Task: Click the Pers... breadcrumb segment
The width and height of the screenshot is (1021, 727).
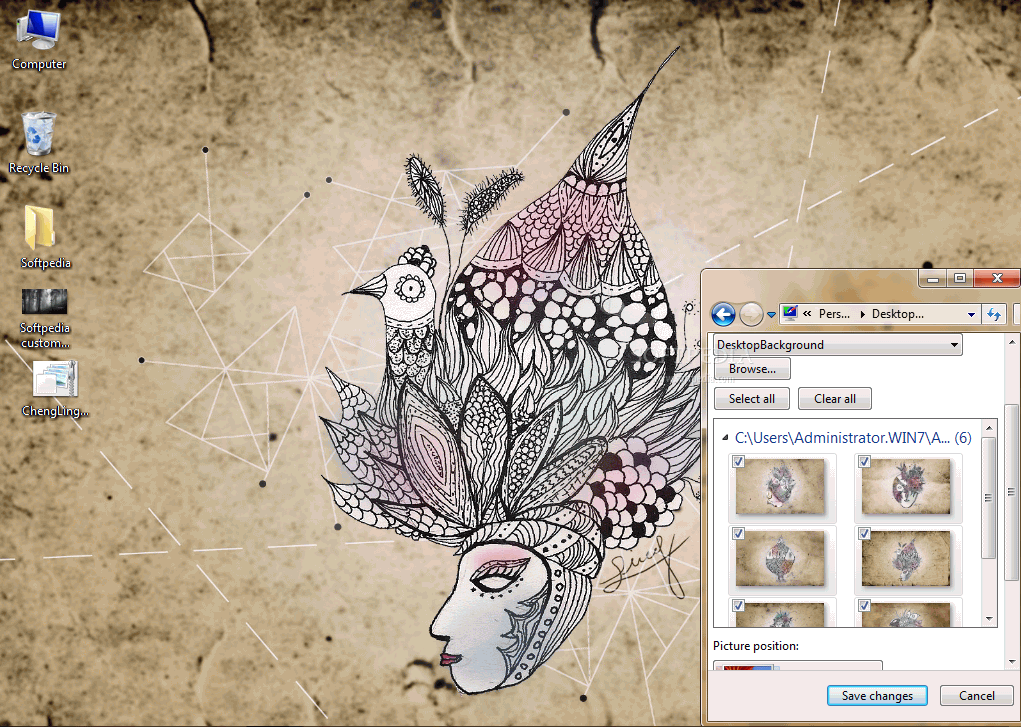Action: pos(834,314)
